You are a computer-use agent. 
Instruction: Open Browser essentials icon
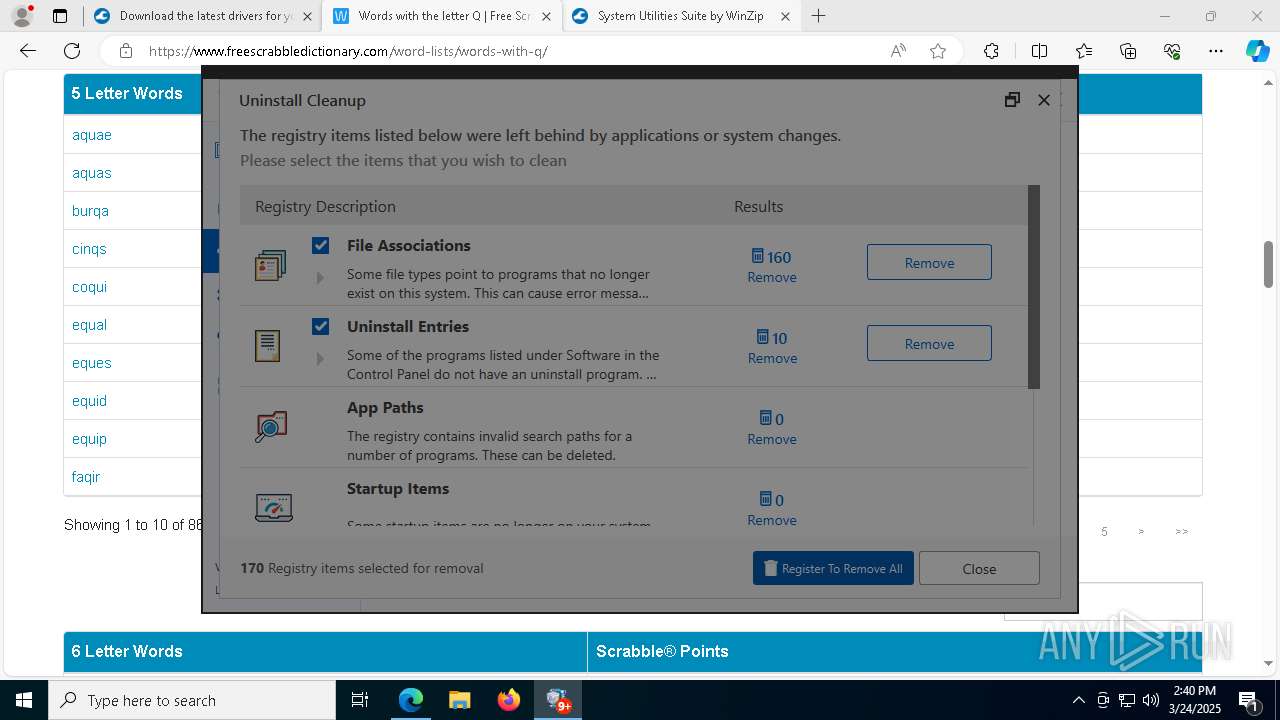pyautogui.click(x=1172, y=51)
